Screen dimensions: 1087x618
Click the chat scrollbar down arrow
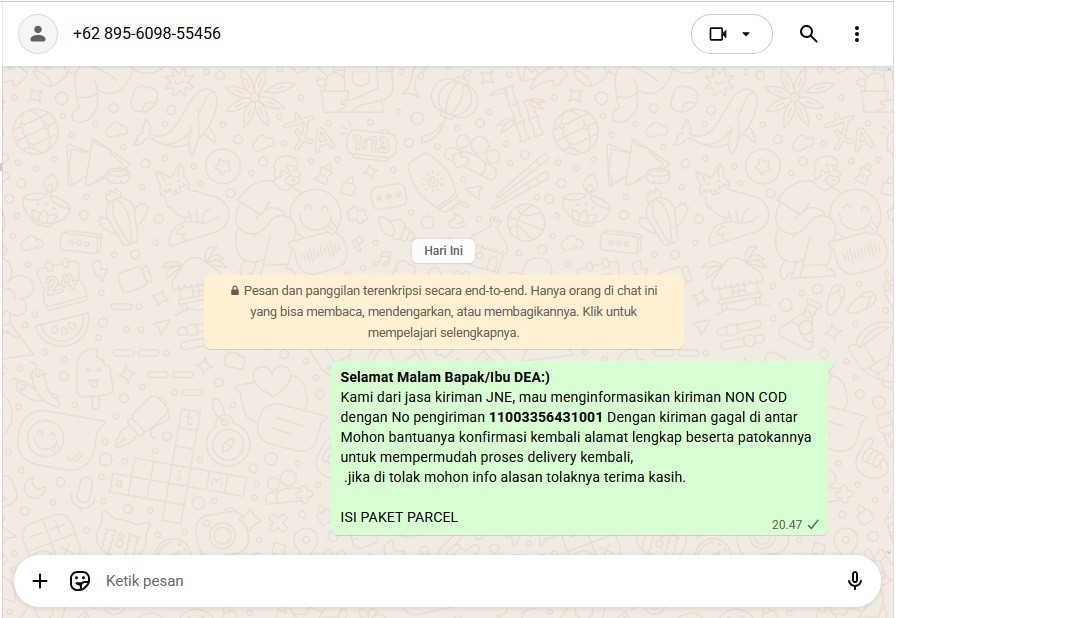(889, 552)
